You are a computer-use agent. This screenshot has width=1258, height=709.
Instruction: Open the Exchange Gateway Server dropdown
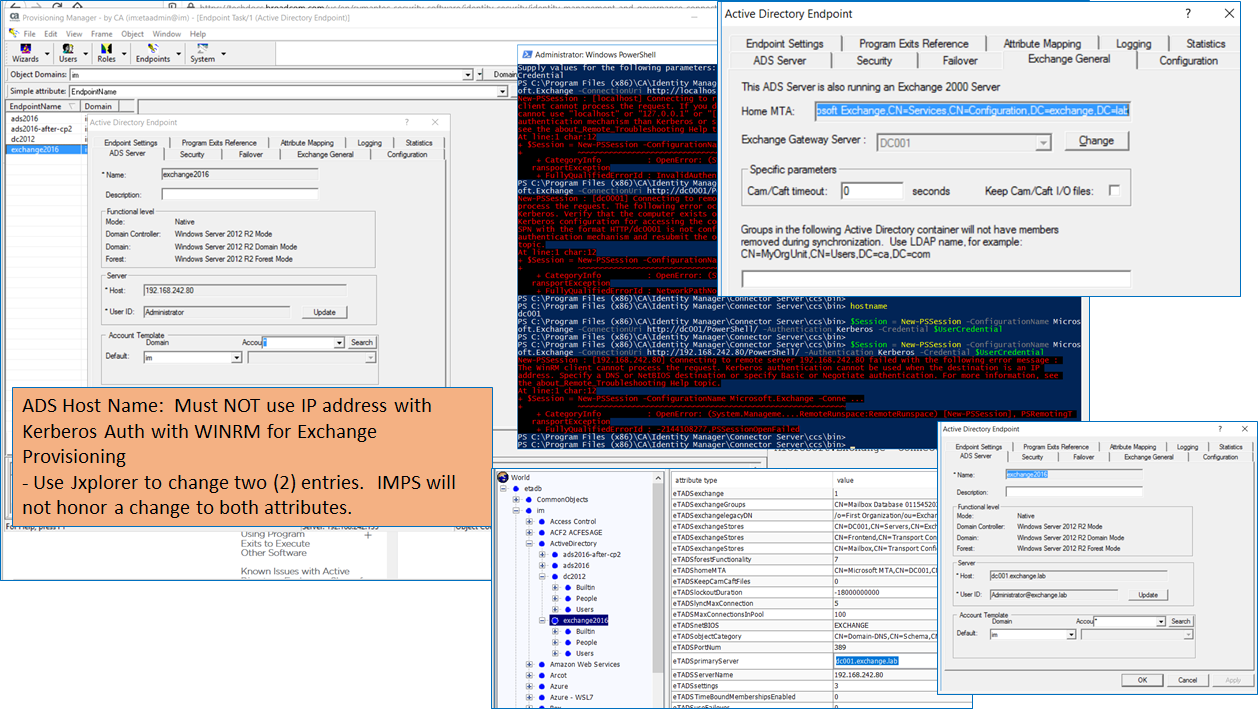tap(1044, 143)
